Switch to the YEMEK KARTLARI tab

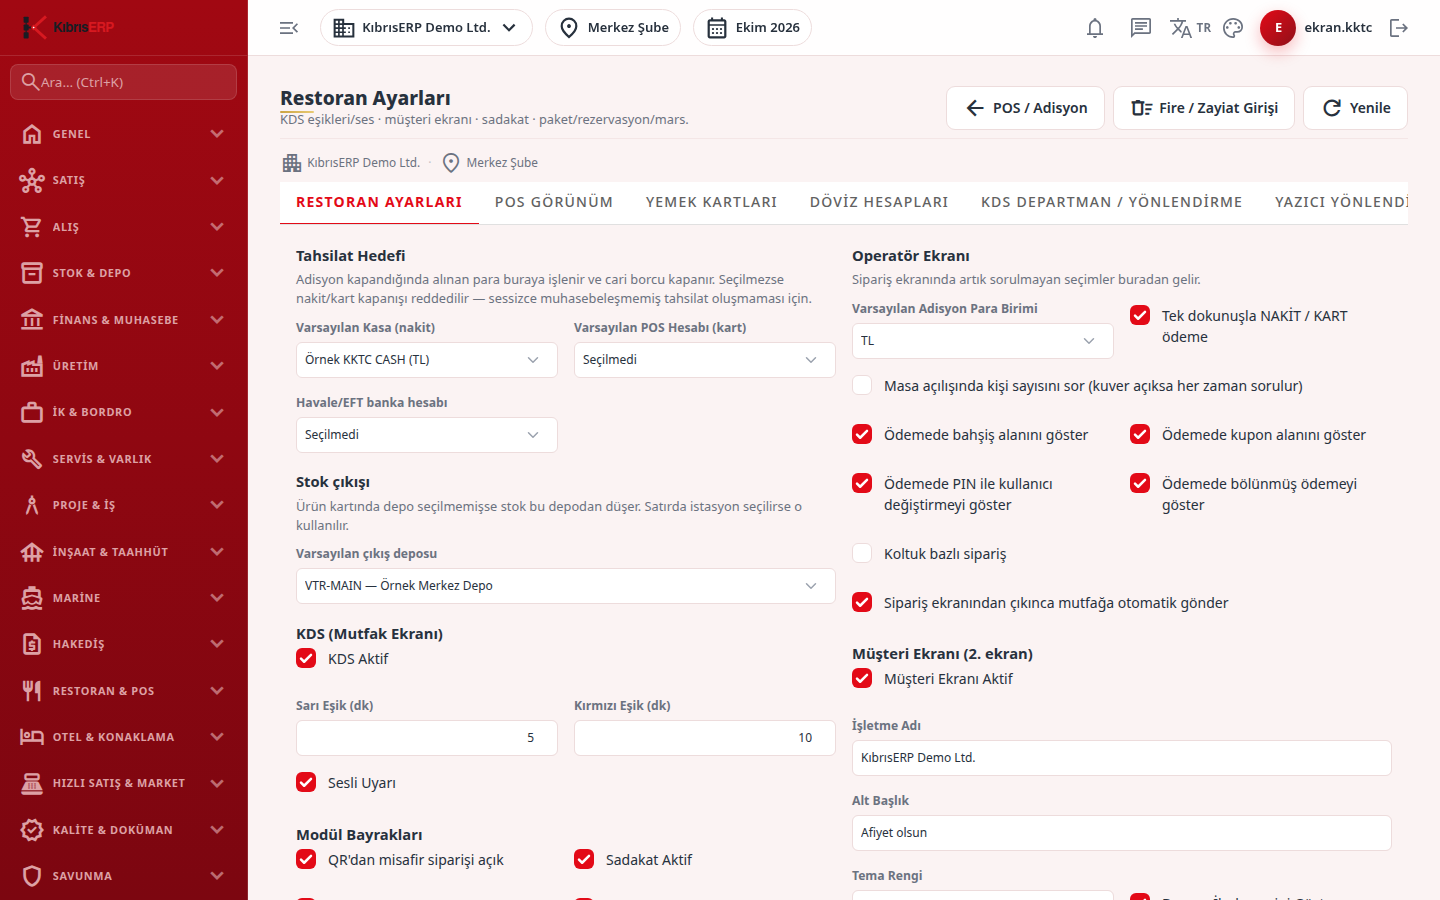(x=711, y=202)
